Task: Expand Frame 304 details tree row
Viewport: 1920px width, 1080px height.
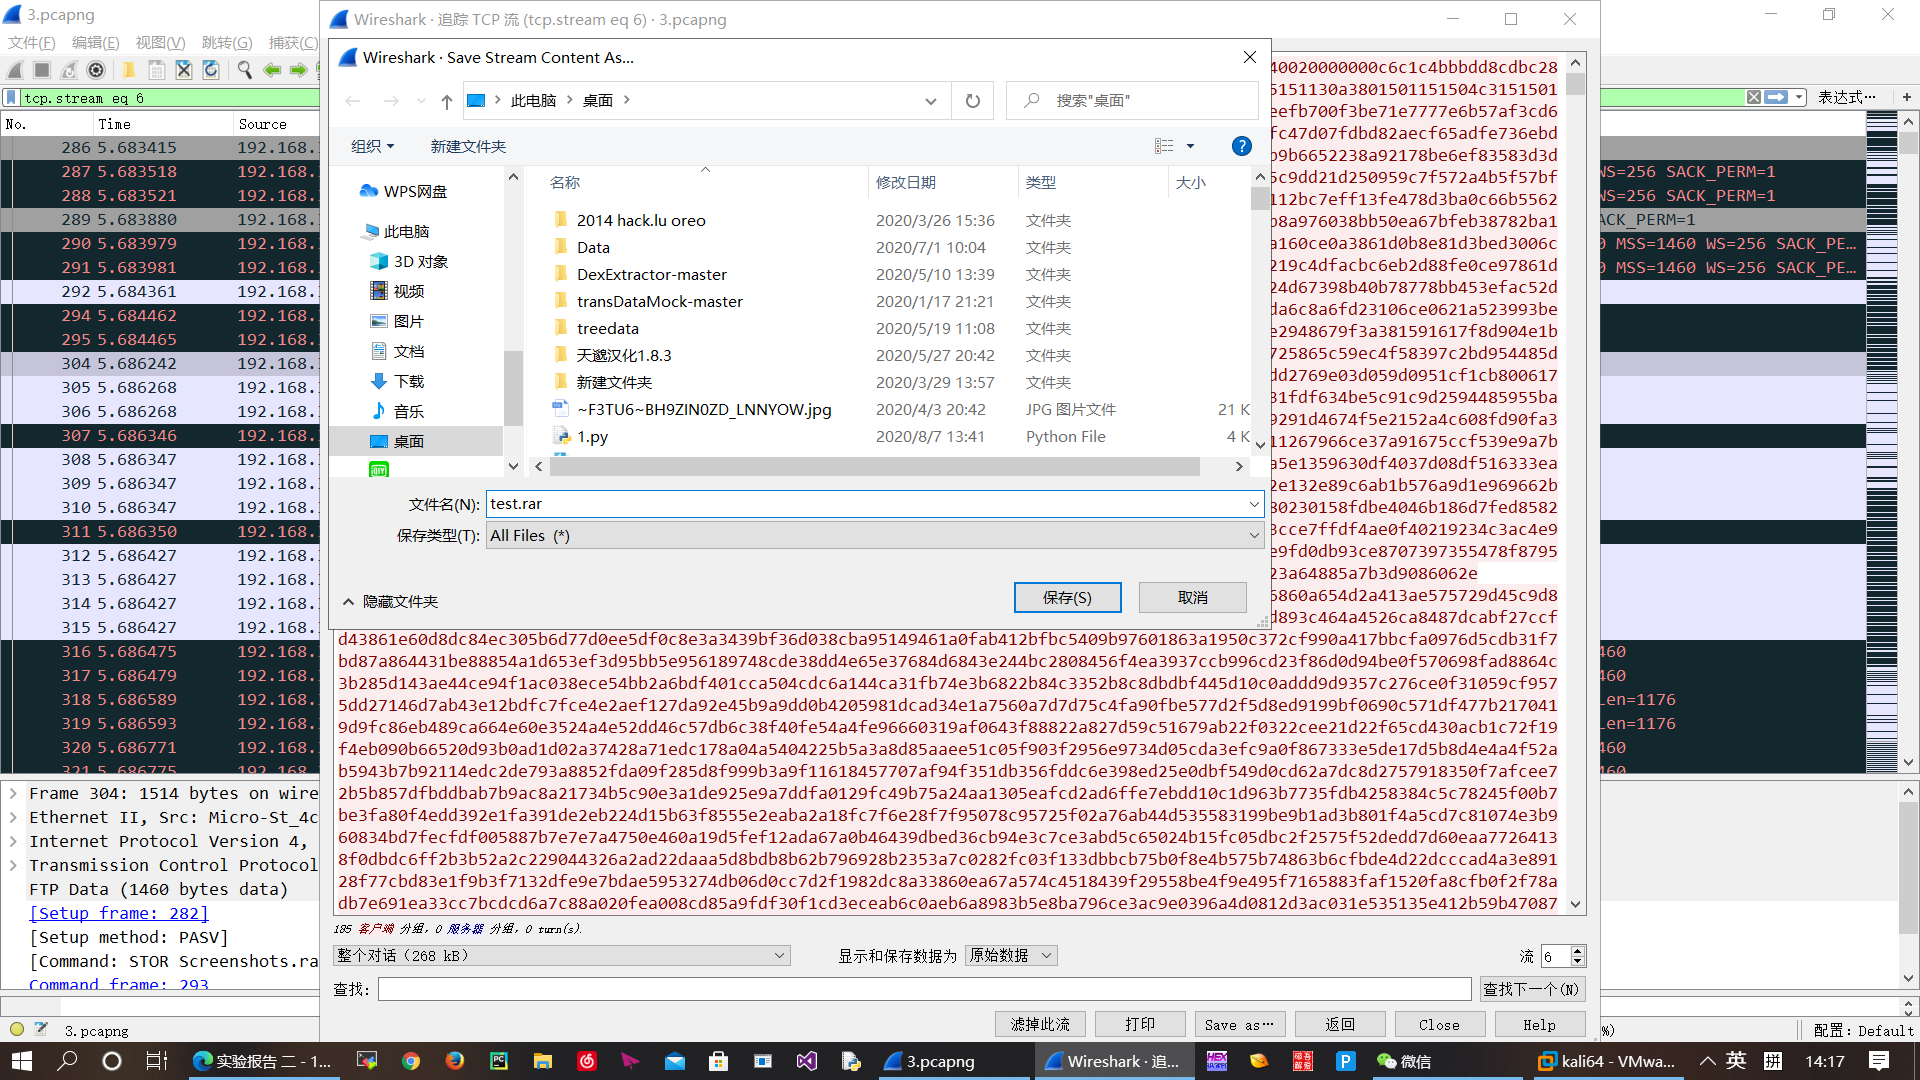Action: [13, 793]
